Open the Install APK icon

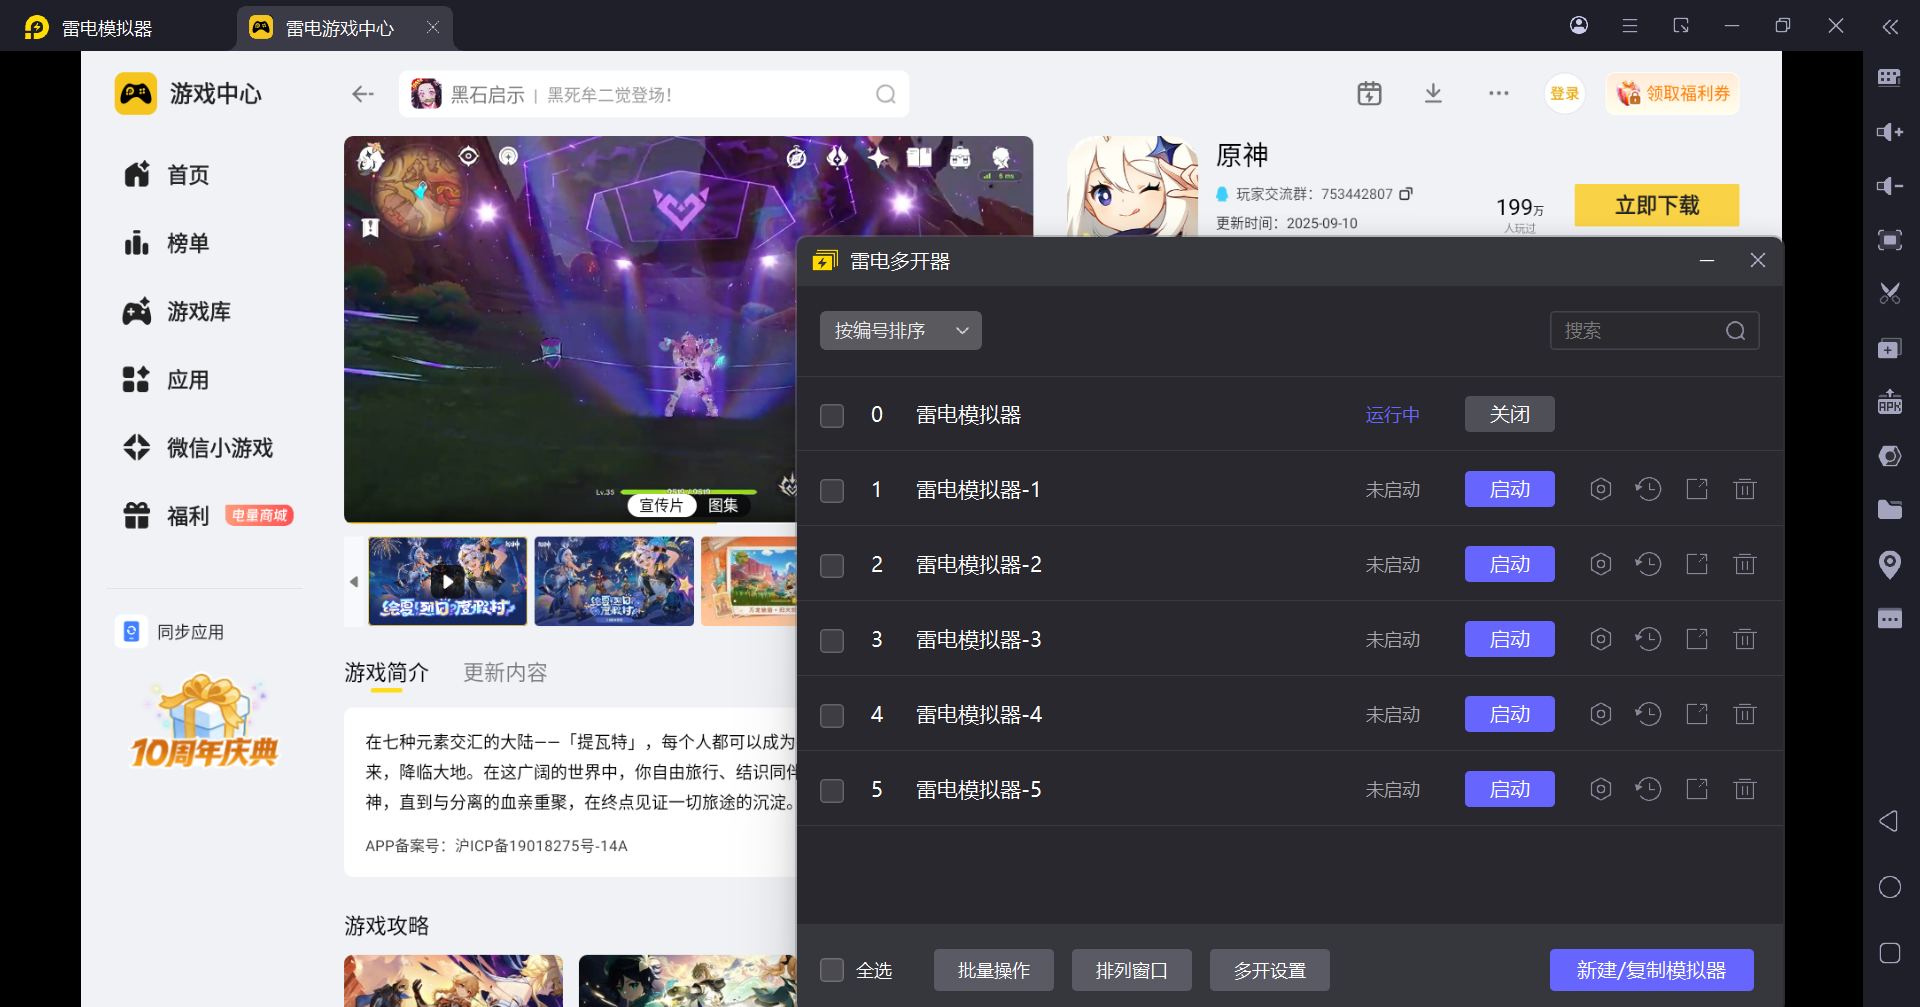1889,402
